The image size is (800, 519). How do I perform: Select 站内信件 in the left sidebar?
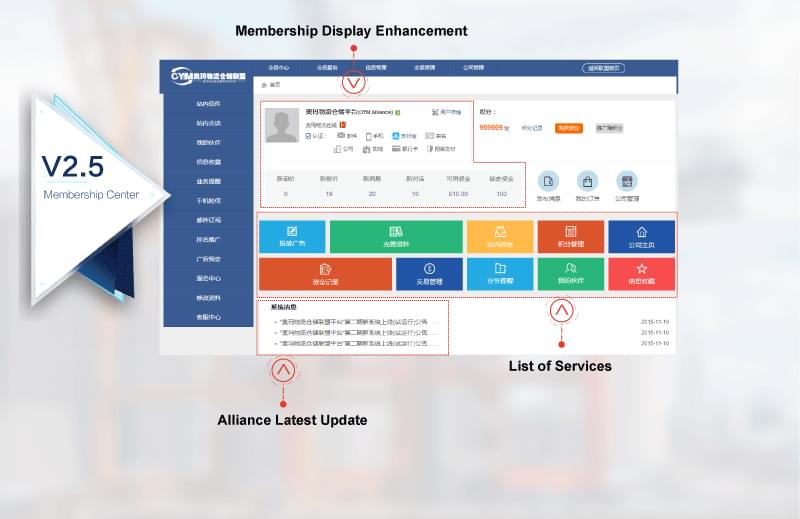pos(208,104)
